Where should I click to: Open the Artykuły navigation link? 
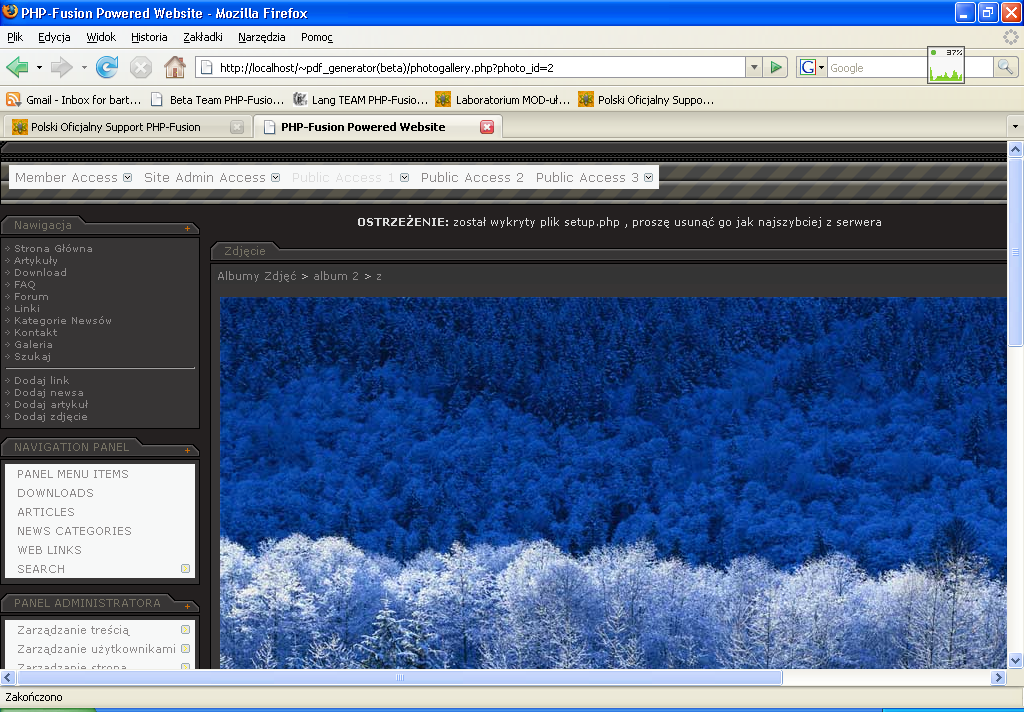(x=36, y=261)
